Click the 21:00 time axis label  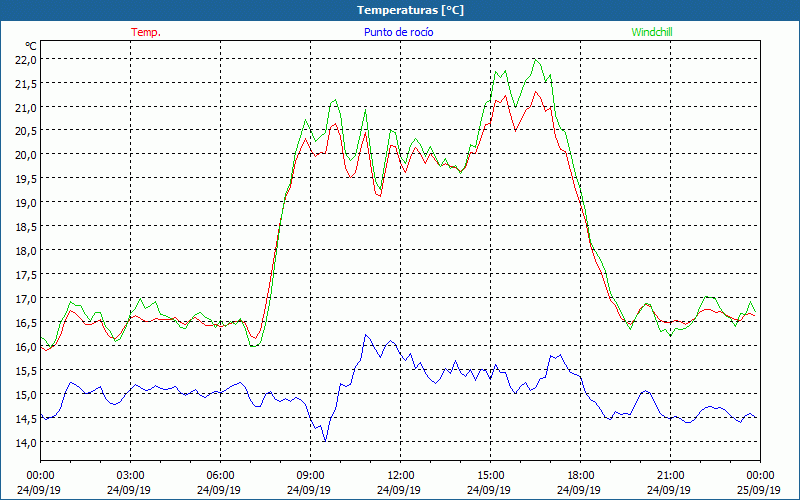(670, 476)
